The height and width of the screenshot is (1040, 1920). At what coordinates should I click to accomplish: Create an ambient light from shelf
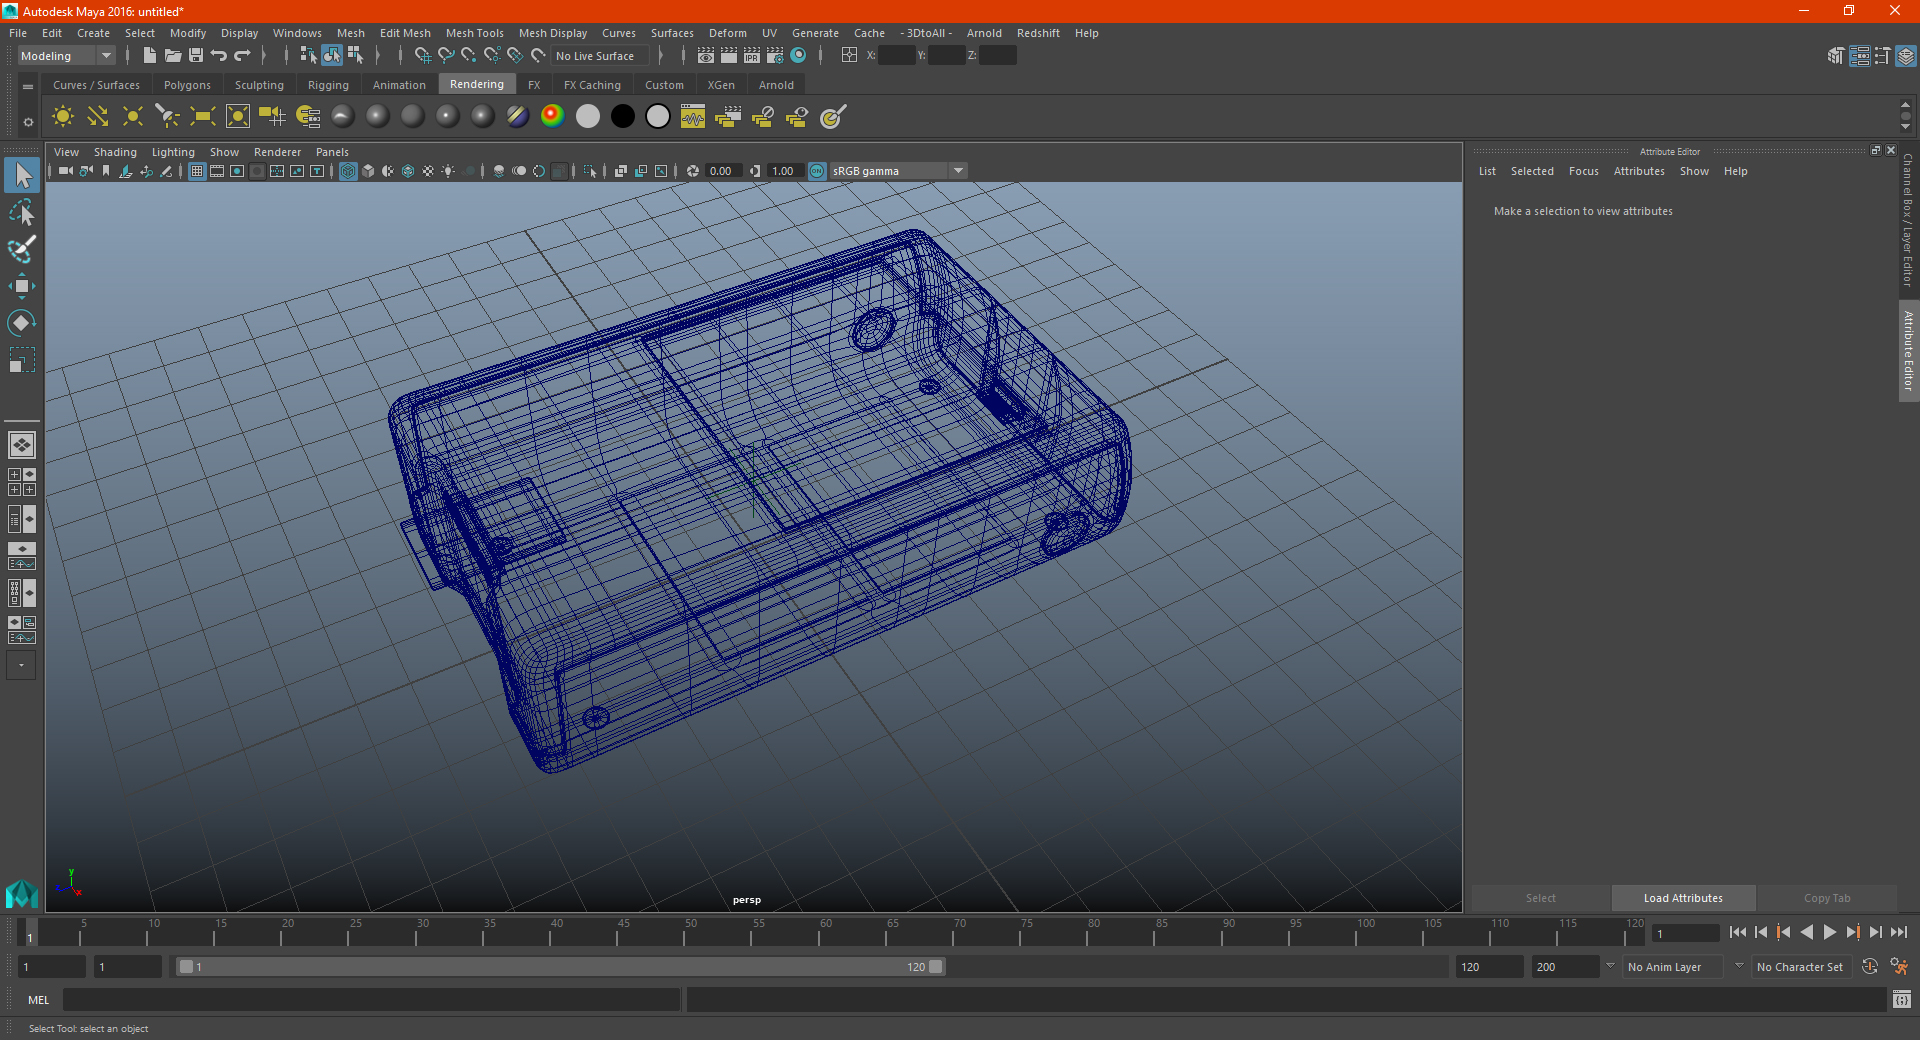[x=63, y=117]
